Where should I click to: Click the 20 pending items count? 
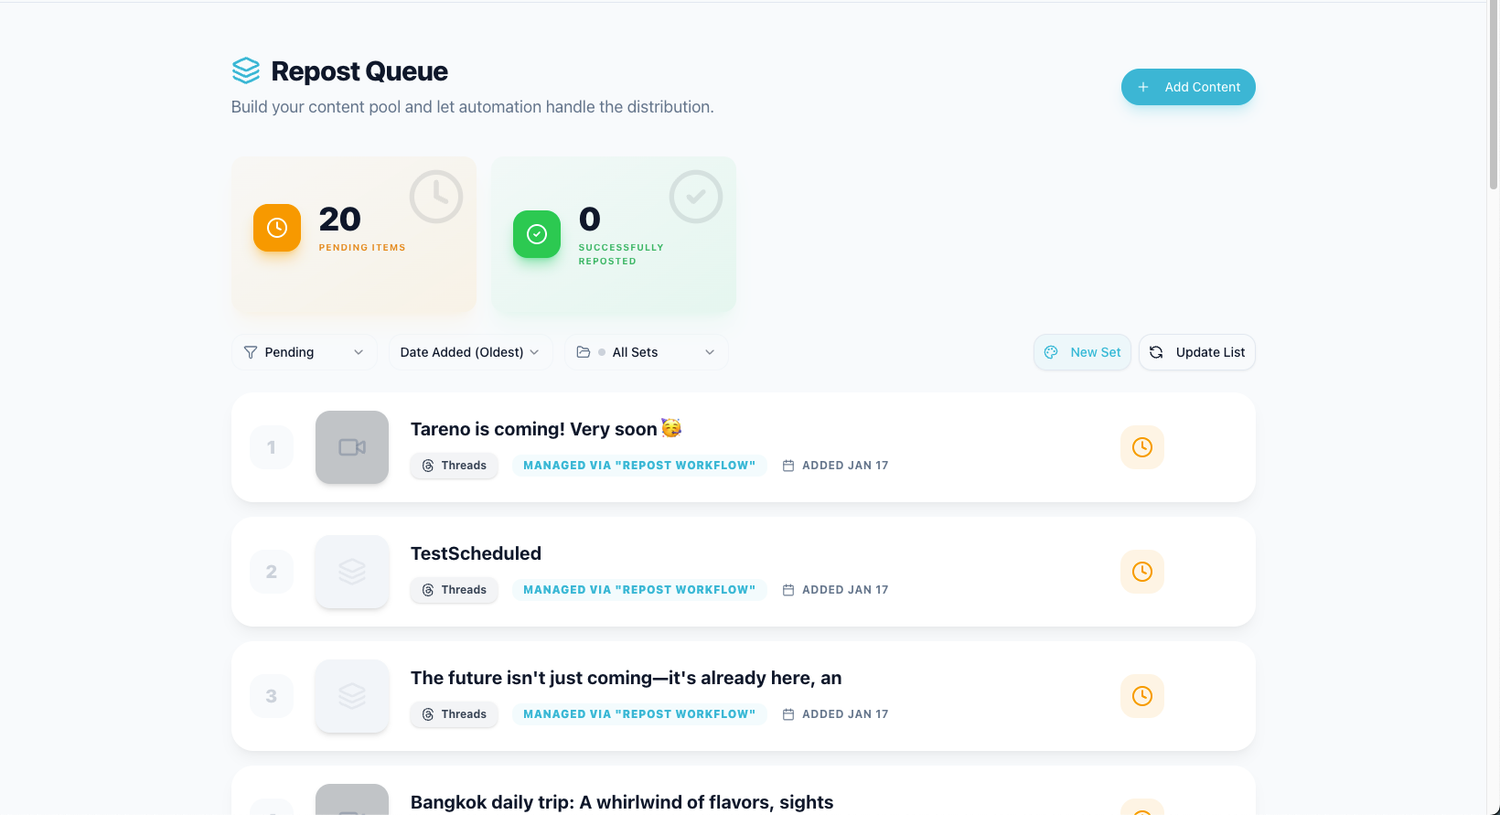click(x=340, y=219)
